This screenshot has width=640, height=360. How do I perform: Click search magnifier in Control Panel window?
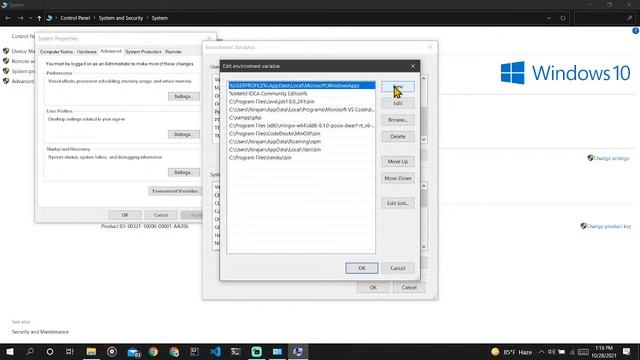[629, 18]
